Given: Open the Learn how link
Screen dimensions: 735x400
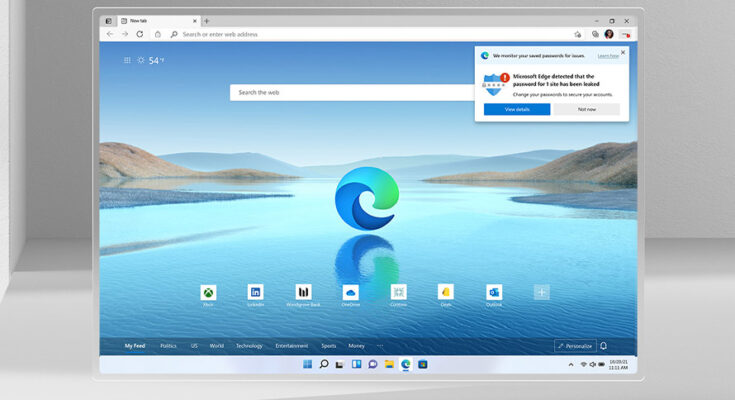Looking at the screenshot, I should click(x=608, y=56).
